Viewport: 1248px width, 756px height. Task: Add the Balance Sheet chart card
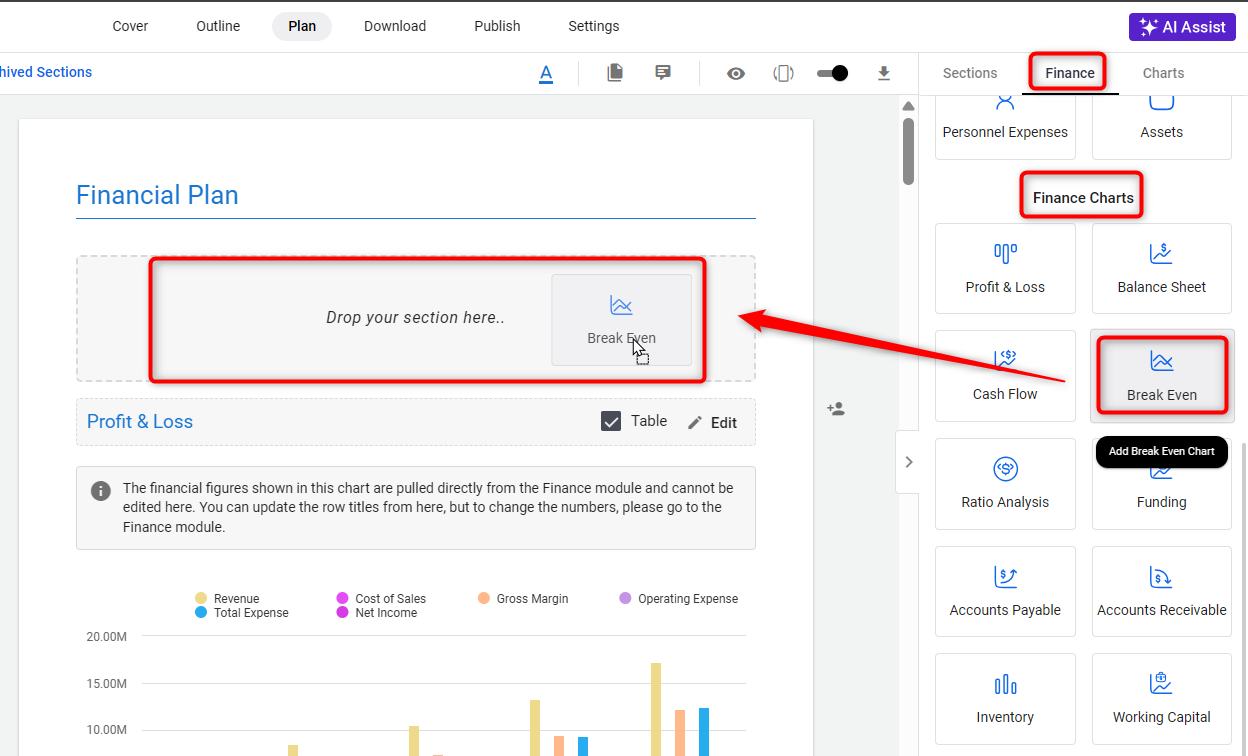click(x=1162, y=268)
